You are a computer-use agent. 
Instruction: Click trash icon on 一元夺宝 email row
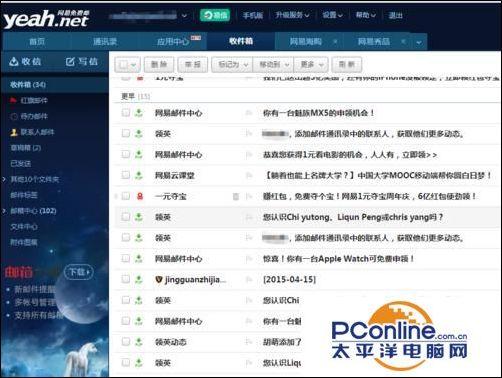(236, 196)
